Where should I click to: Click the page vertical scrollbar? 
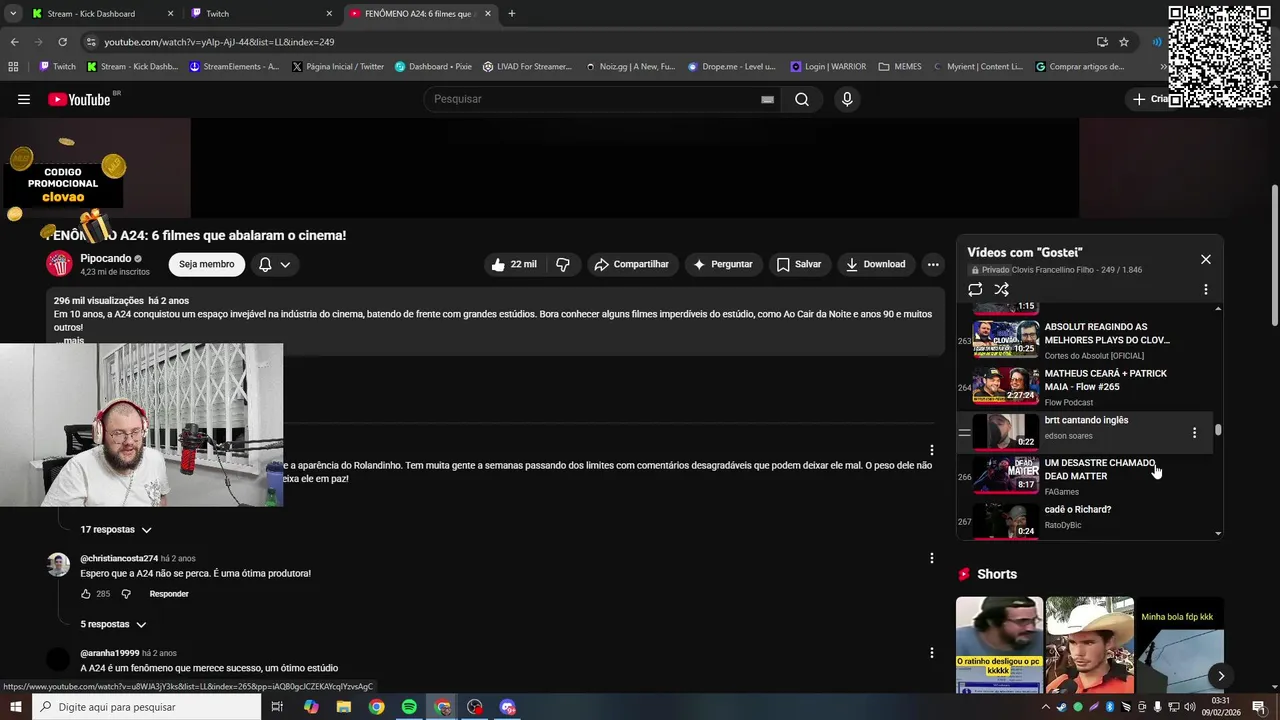1274,255
